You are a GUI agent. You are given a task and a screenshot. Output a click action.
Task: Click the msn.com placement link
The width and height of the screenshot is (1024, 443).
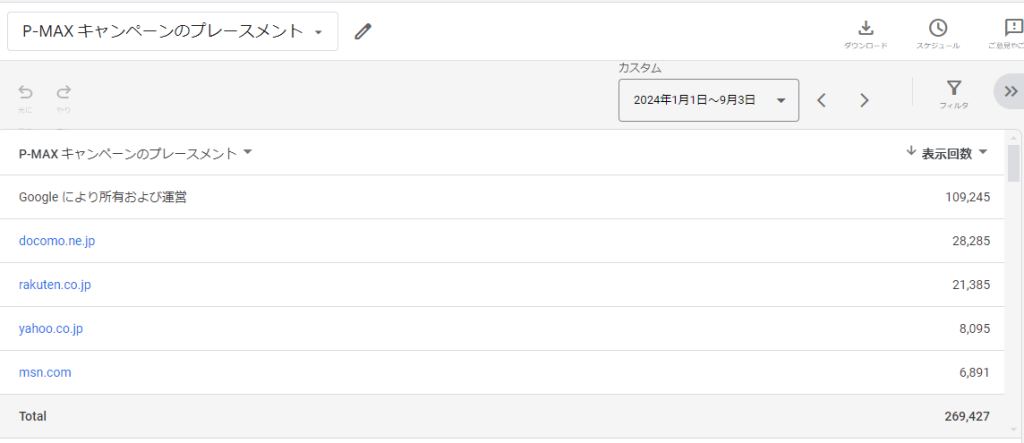click(x=45, y=372)
